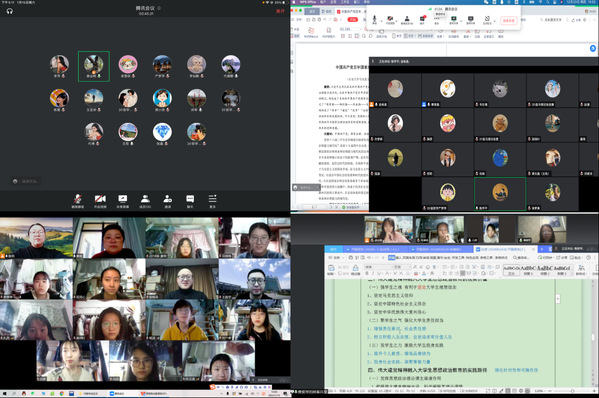Image resolution: width=599 pixels, height=398 pixels.
Task: Unmute the microphone in the dark meeting toolbar
Action: [78, 199]
